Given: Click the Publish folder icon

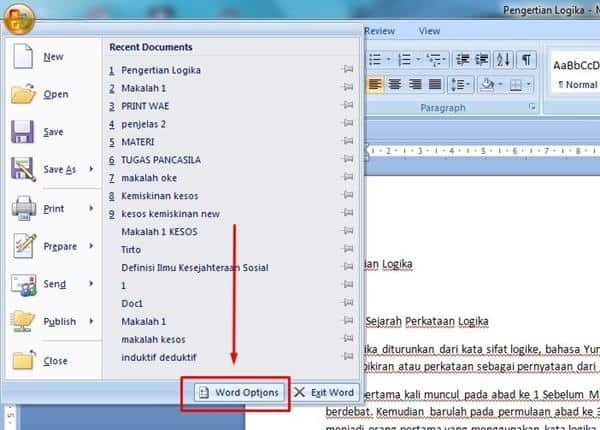Looking at the screenshot, I should coord(23,321).
